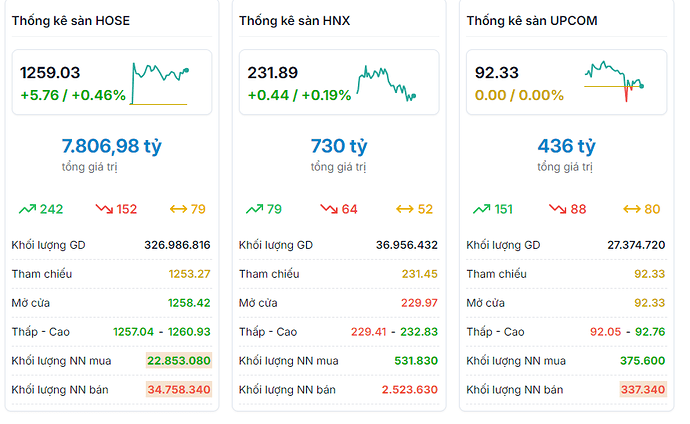Click the HNX red down-trend arrow icon
The height and width of the screenshot is (424, 690).
(x=329, y=209)
